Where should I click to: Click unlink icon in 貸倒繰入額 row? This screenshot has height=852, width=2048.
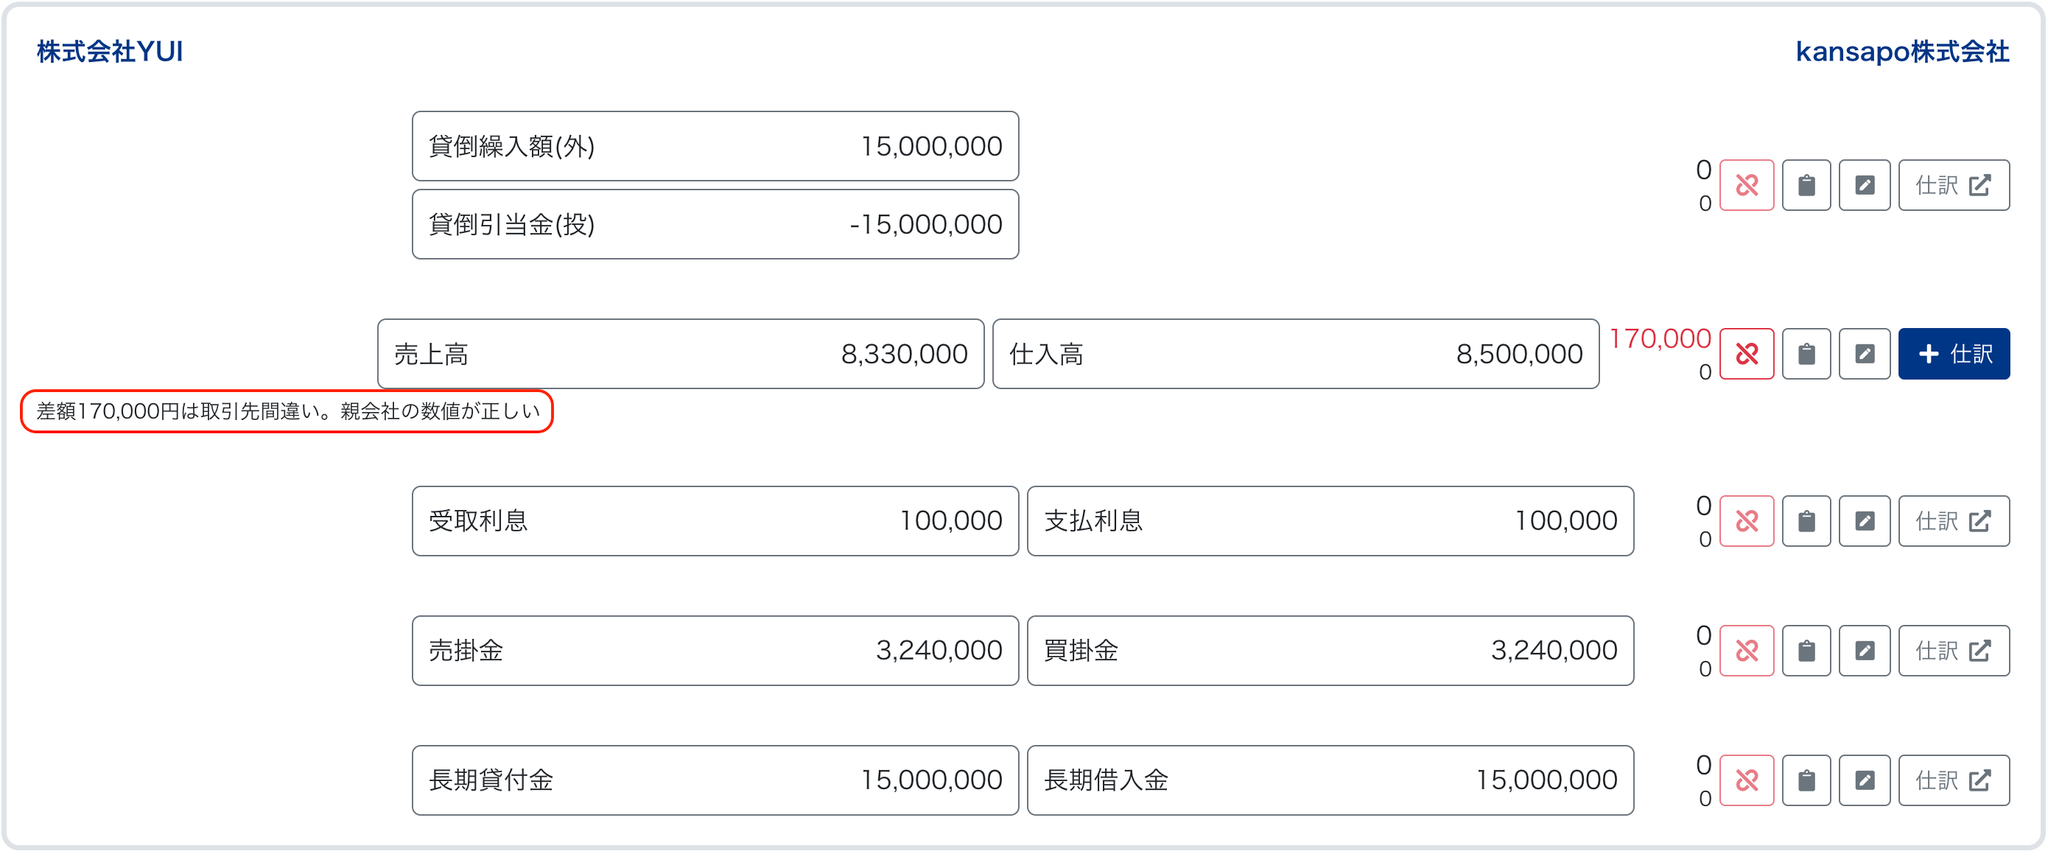pyautogui.click(x=1746, y=185)
